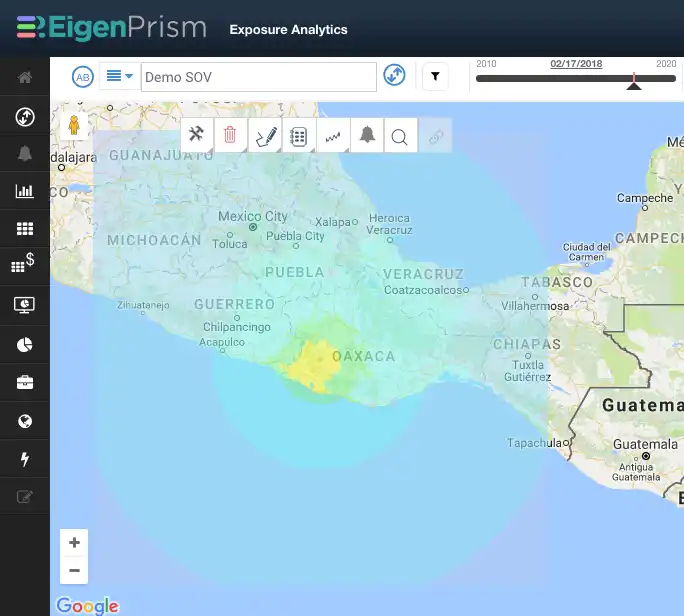Viewport: 684px width, 616px height.
Task: Open the lightning bolt events icon
Action: [25, 459]
